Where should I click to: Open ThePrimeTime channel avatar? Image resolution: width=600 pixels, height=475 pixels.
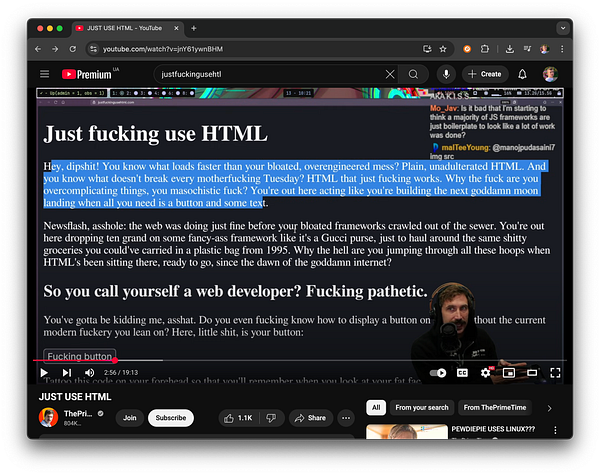coord(48,418)
